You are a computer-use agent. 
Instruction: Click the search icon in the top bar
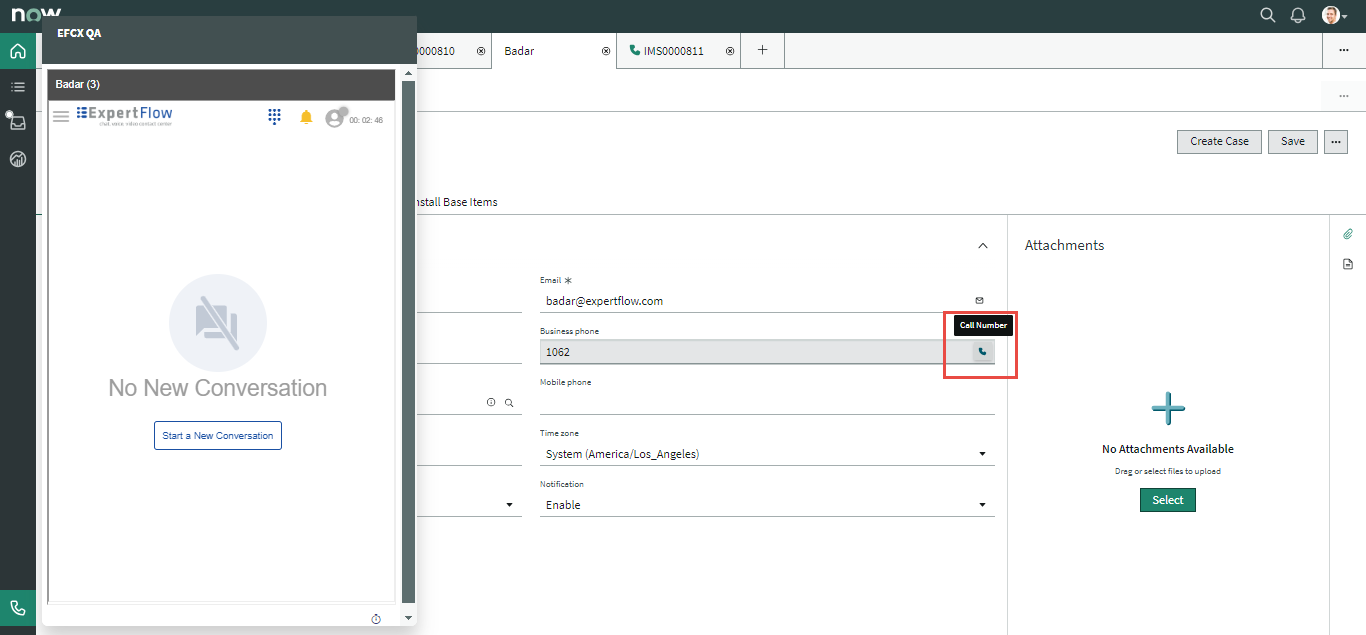[x=1267, y=15]
